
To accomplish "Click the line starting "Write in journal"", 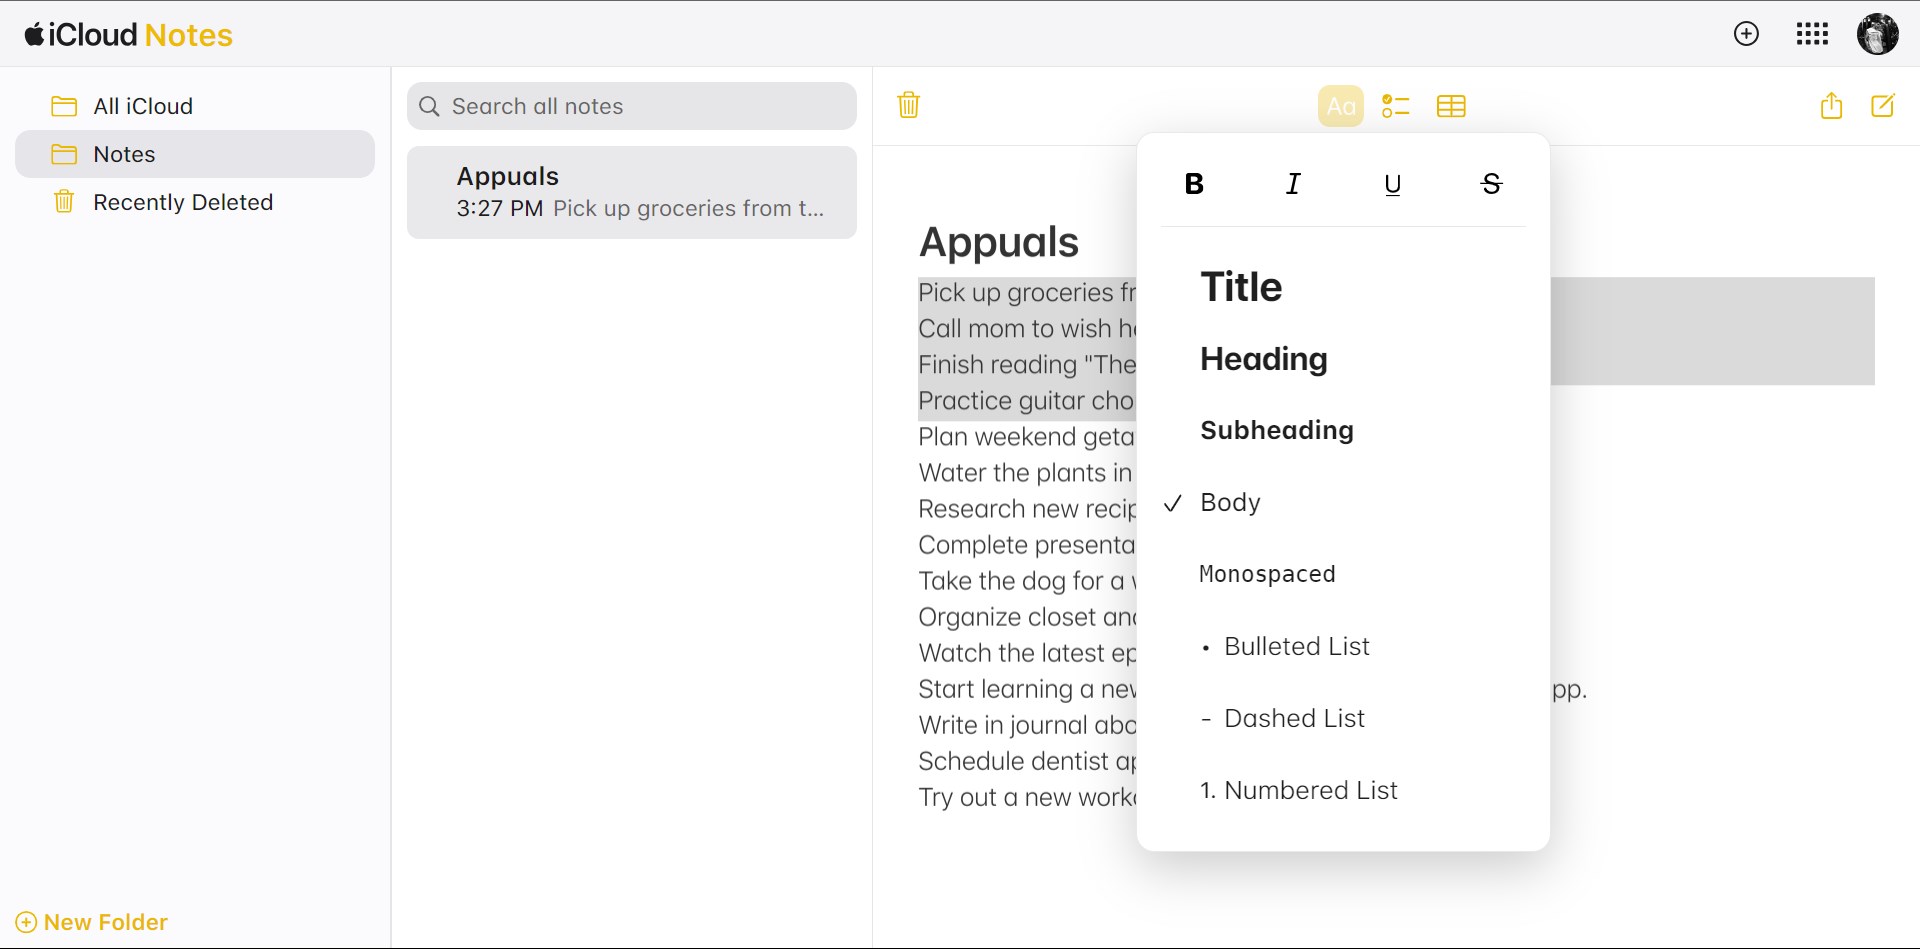I will [1027, 725].
